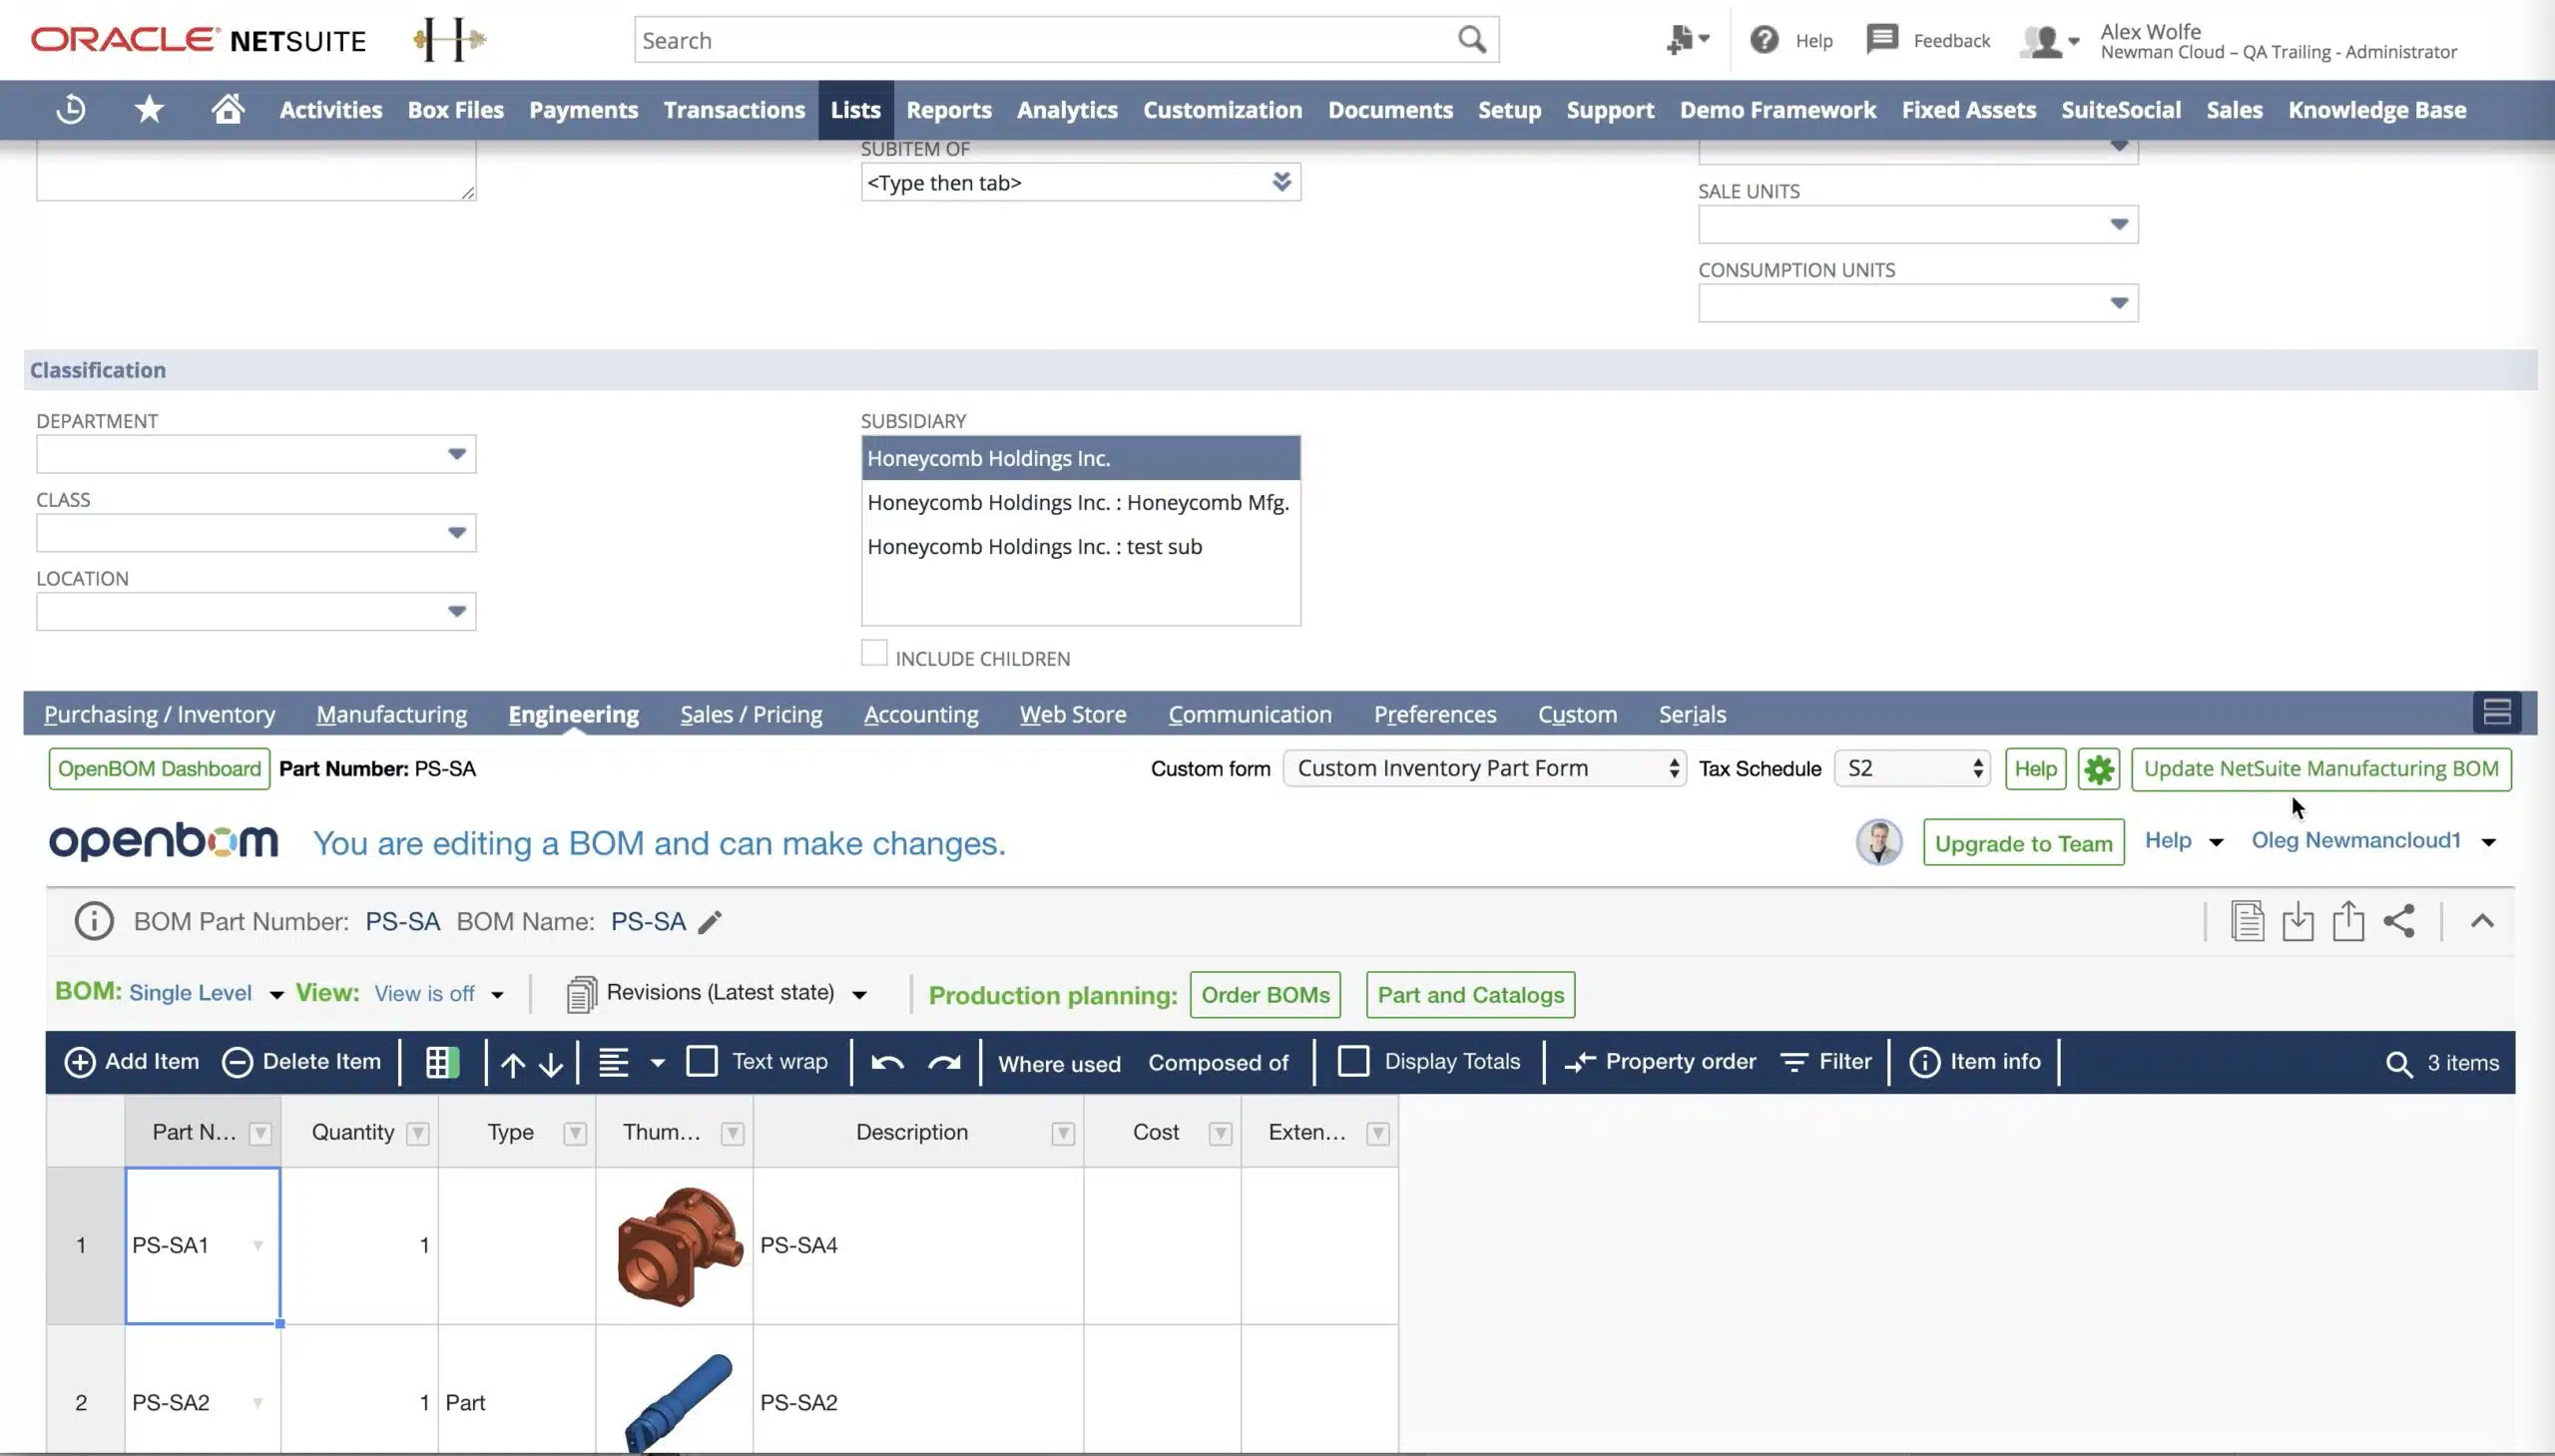Open the Help question mark icon
This screenshot has height=1456, width=2555.
(1764, 40)
